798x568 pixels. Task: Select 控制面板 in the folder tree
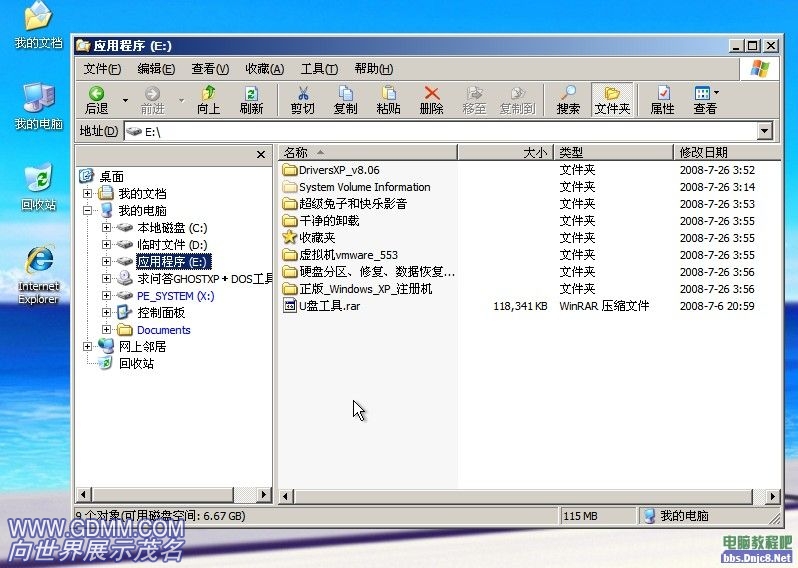(161, 313)
